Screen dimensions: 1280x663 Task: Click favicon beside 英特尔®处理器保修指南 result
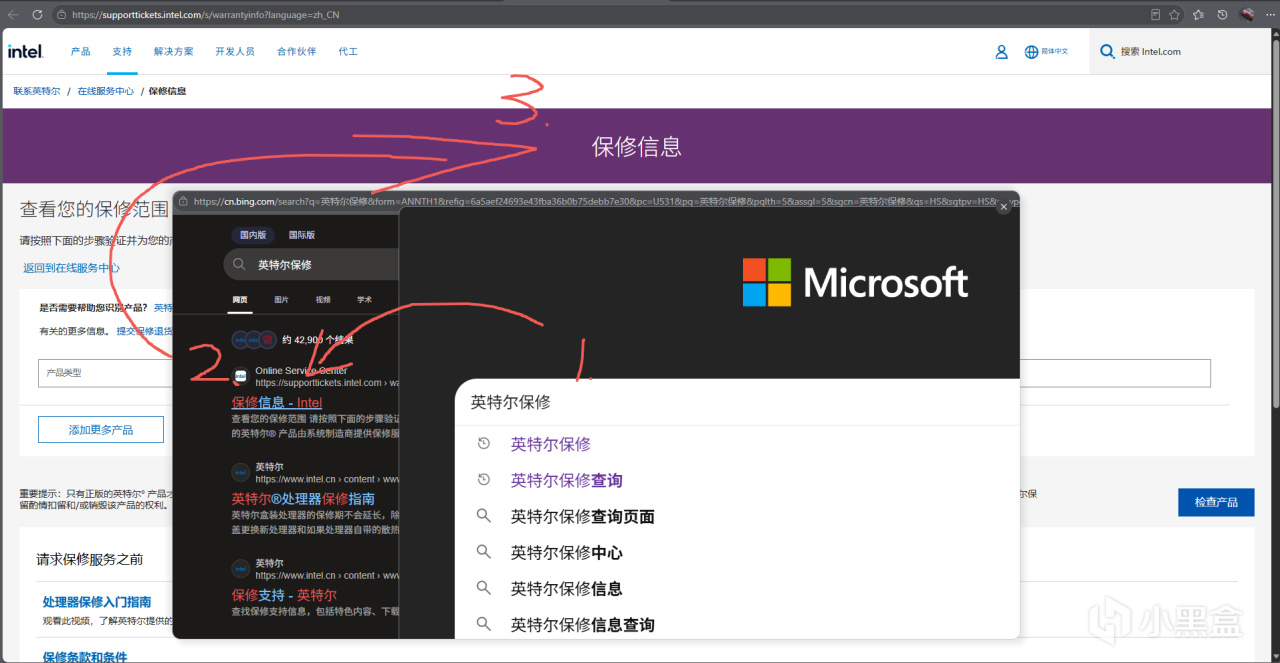click(x=240, y=472)
